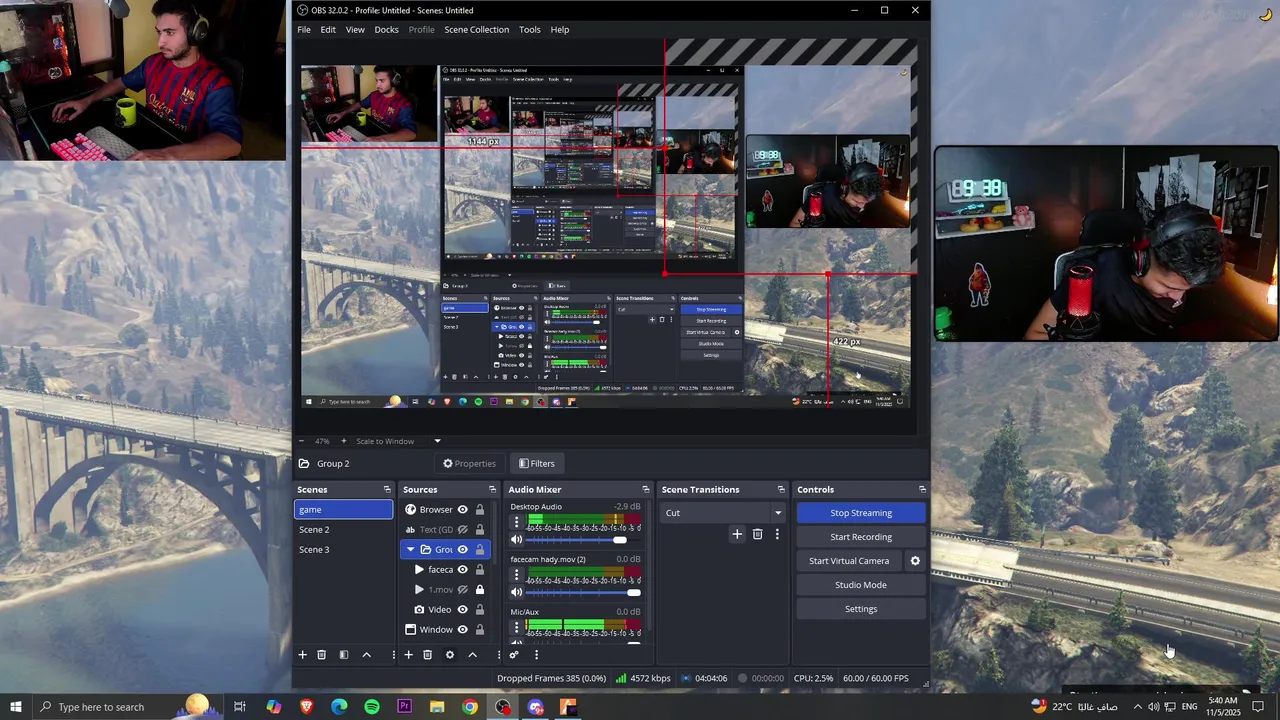The image size is (1280, 720).
Task: Open Desktop Audio three-dot options
Action: pos(517,522)
